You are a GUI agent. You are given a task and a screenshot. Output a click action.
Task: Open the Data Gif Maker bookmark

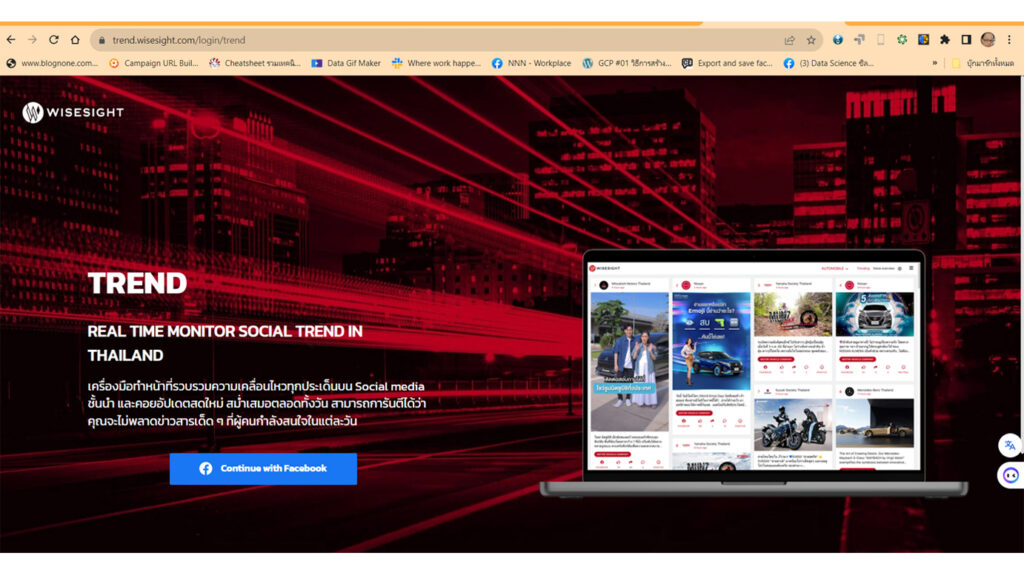click(346, 63)
